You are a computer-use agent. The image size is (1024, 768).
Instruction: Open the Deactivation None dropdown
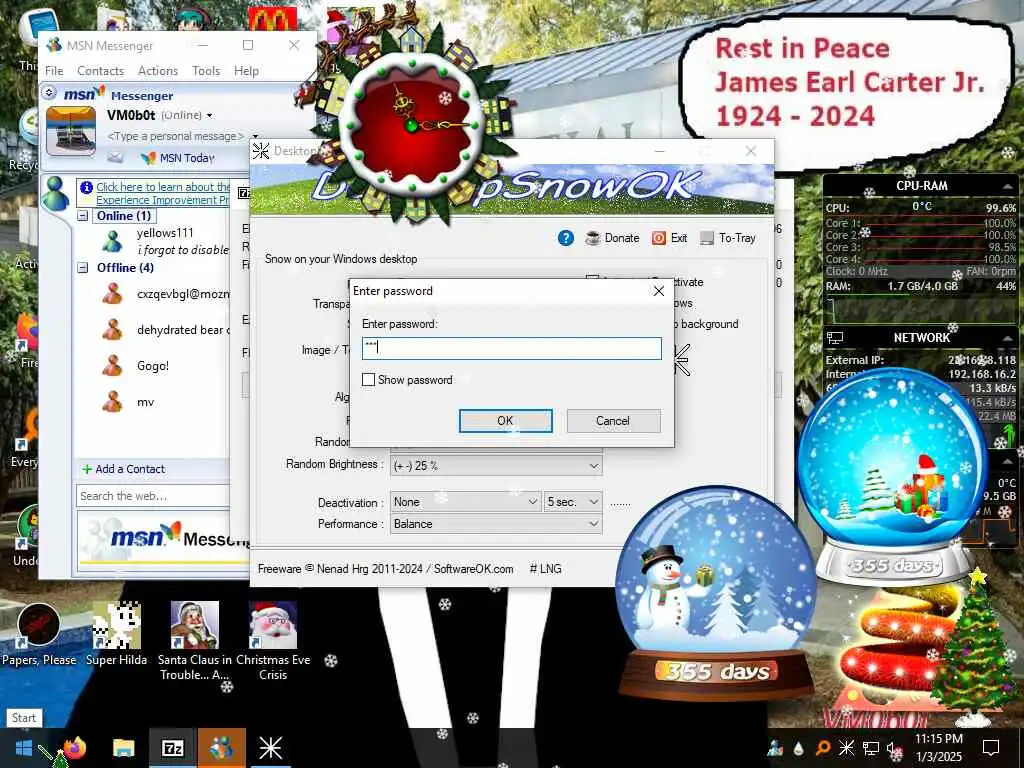pos(532,502)
